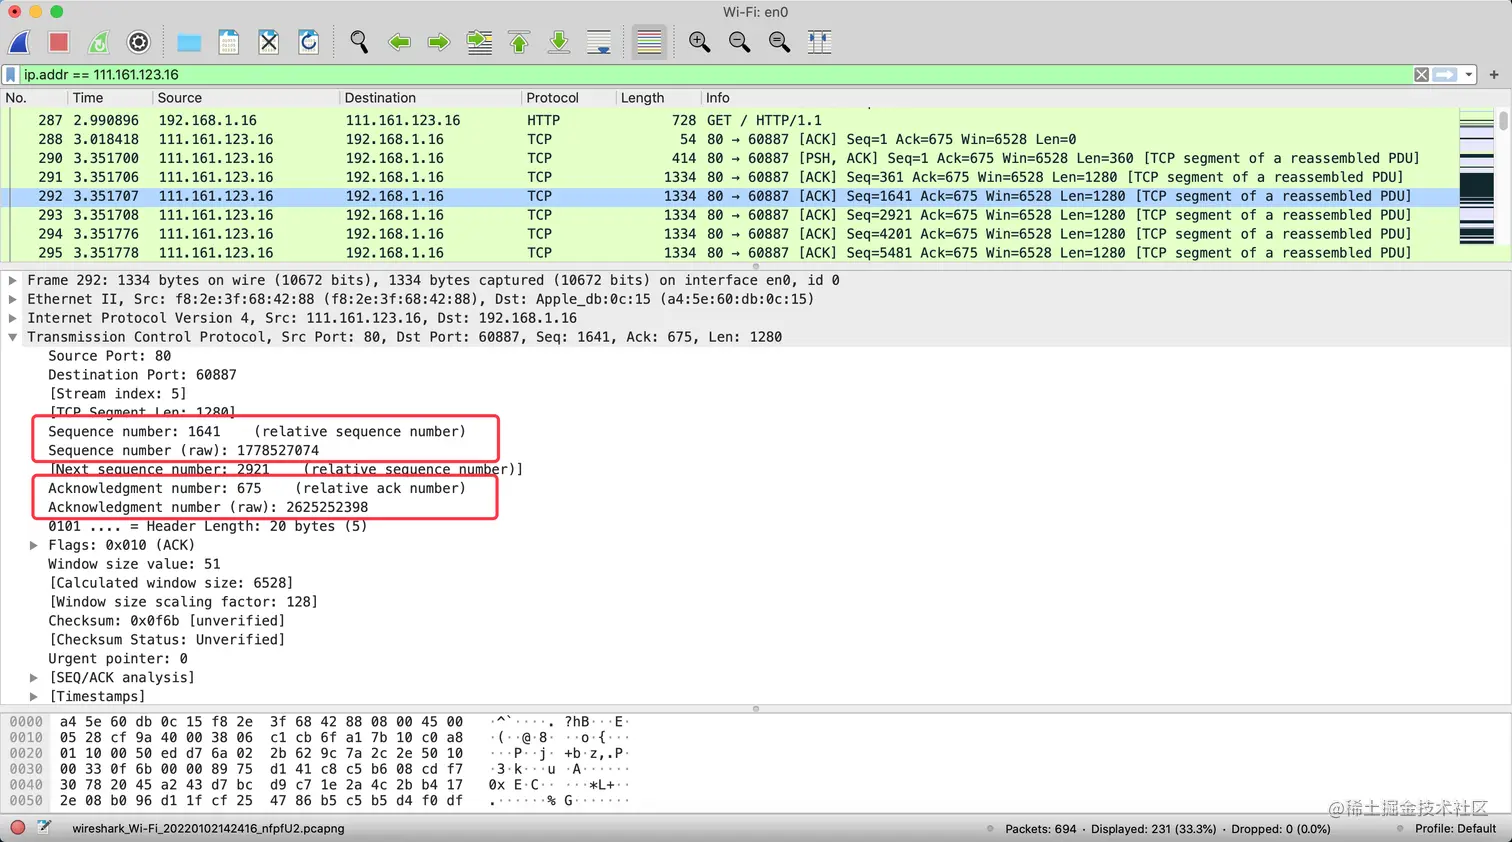Reset text to normal size

click(x=779, y=42)
